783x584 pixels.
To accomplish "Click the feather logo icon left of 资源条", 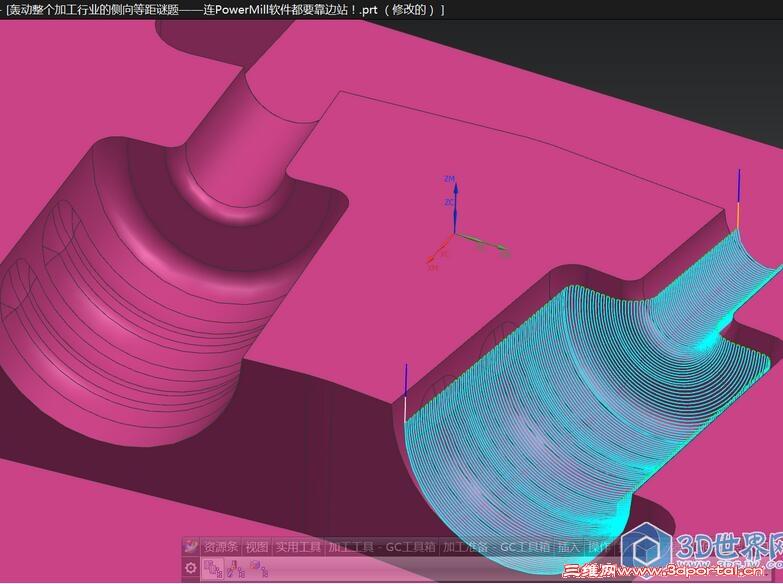I will [x=190, y=546].
